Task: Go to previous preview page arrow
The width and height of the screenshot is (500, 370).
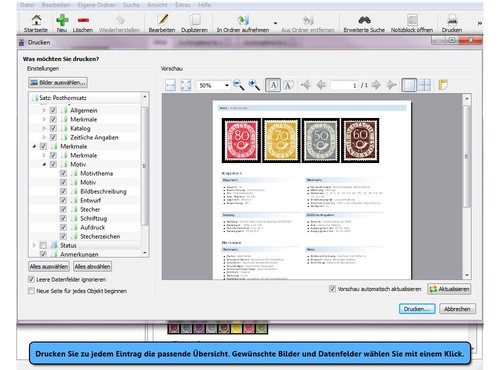Action: (x=321, y=85)
